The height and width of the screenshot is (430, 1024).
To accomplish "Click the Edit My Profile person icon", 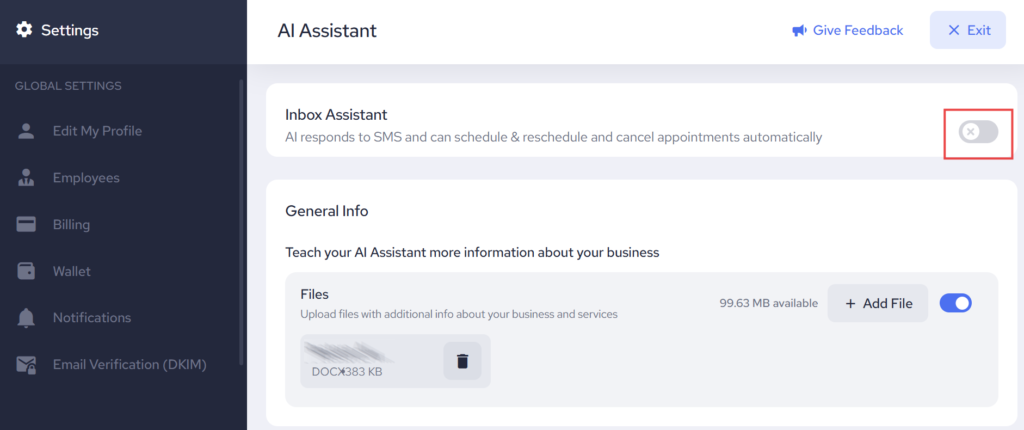I will point(26,131).
